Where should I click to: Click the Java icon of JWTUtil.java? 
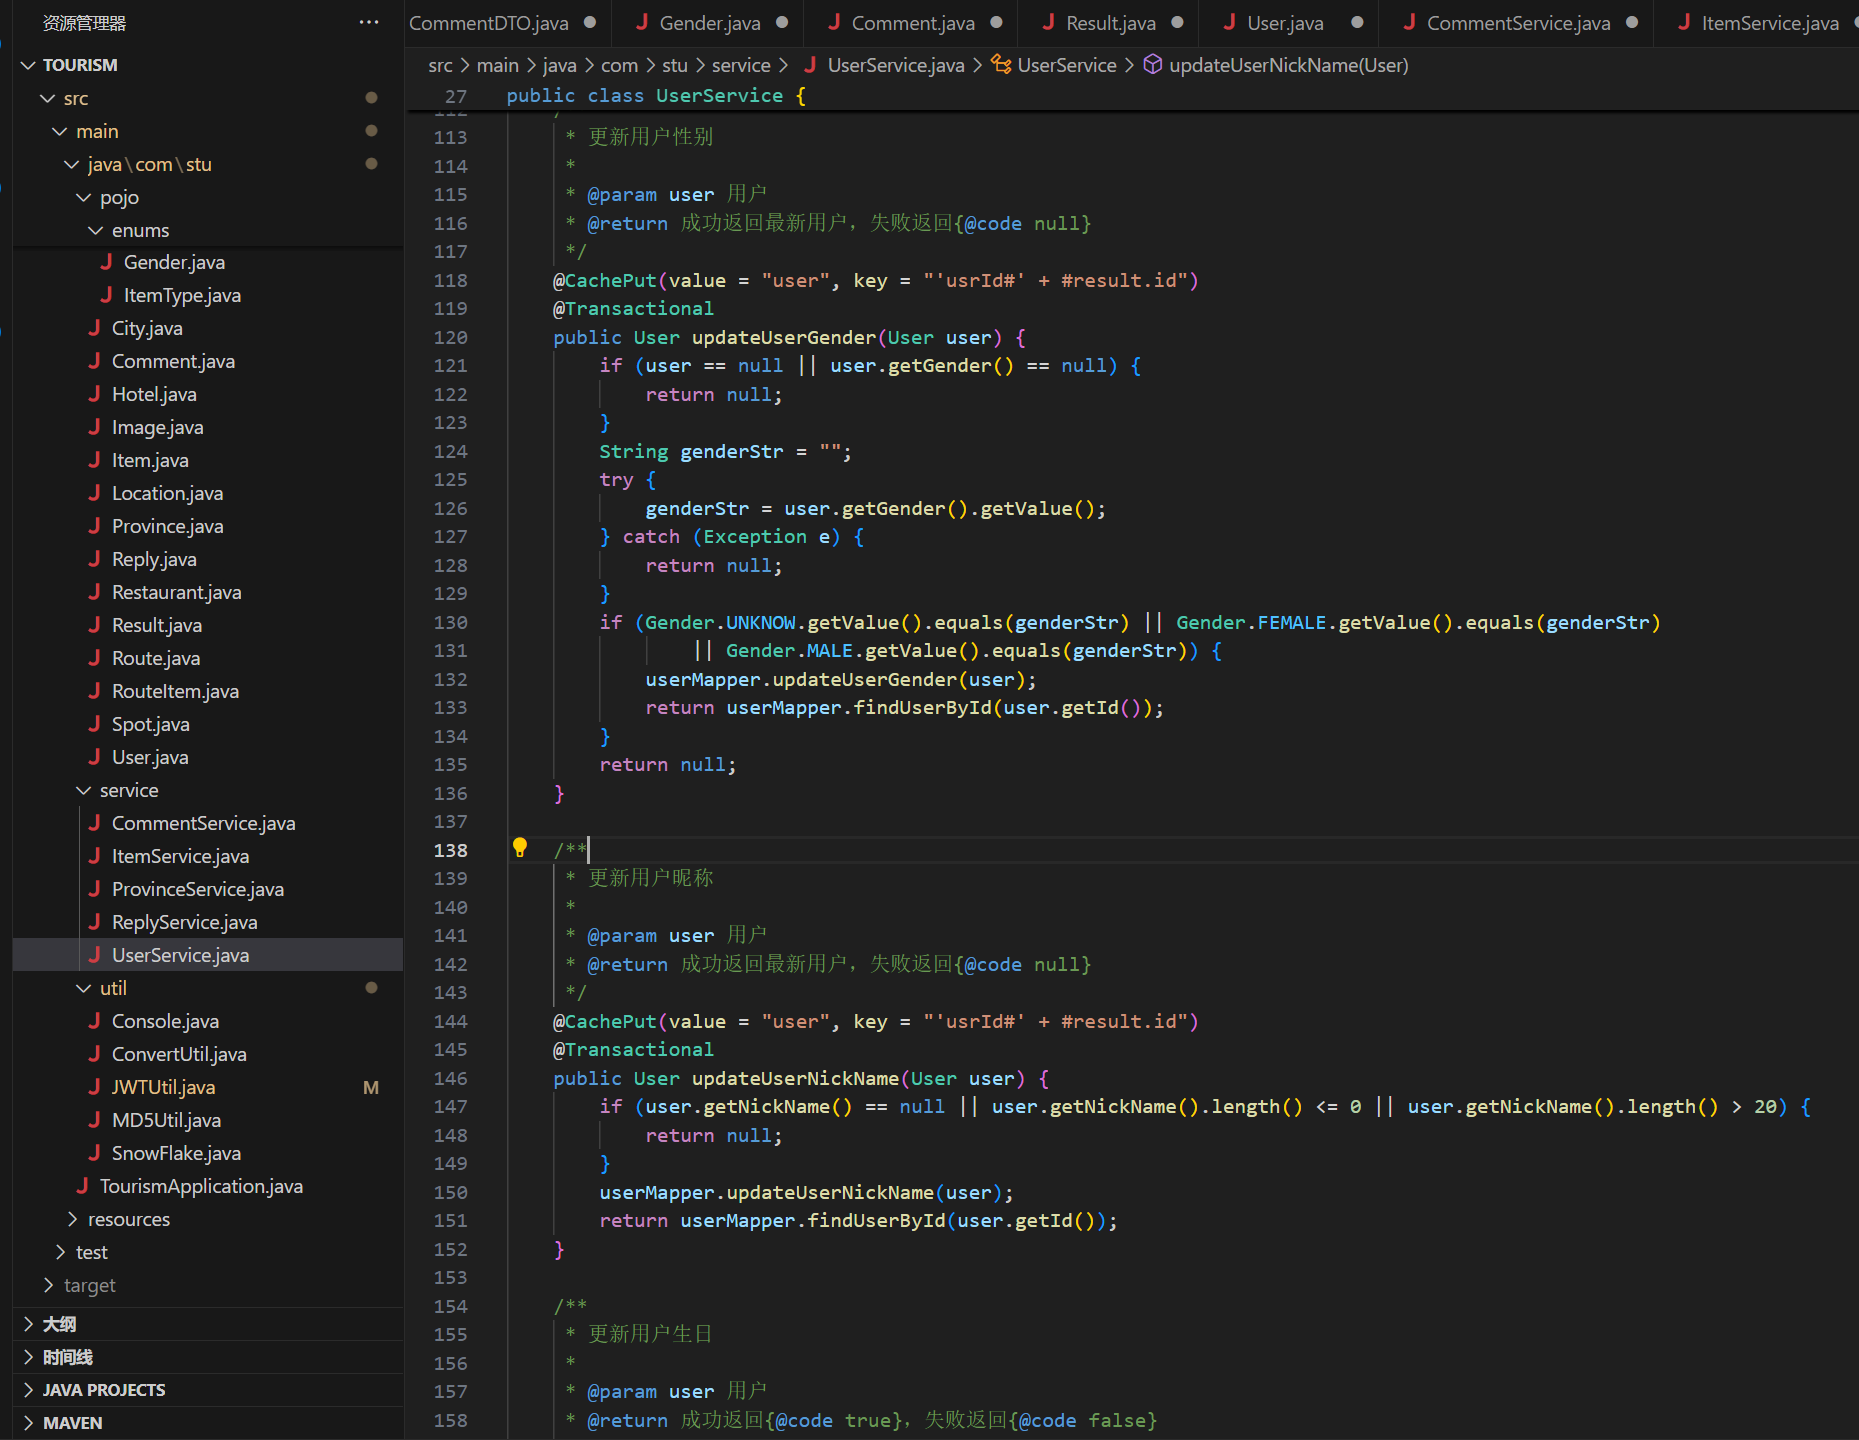coord(95,1087)
